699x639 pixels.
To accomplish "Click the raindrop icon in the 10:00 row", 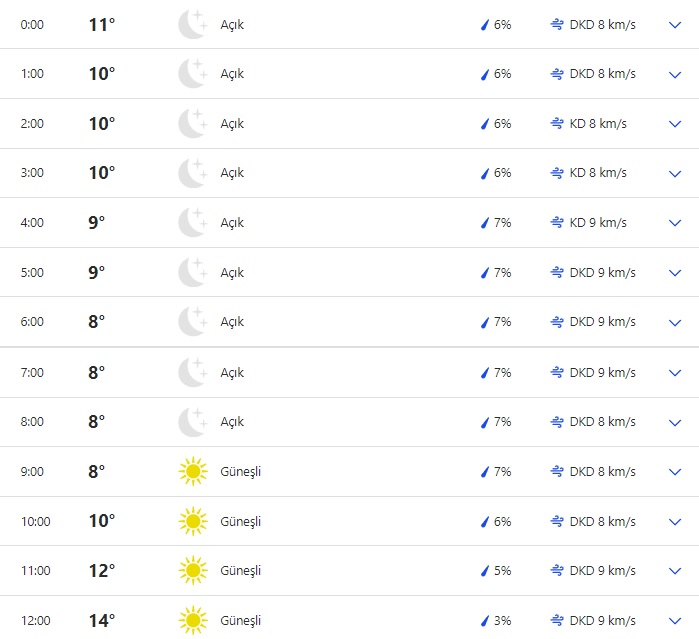I will coord(485,521).
